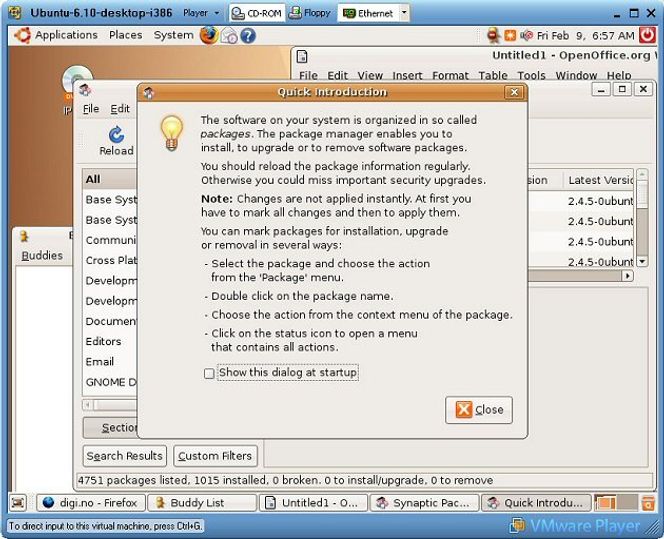Switch to the first workspace in switcher
664x539 pixels.
point(605,503)
